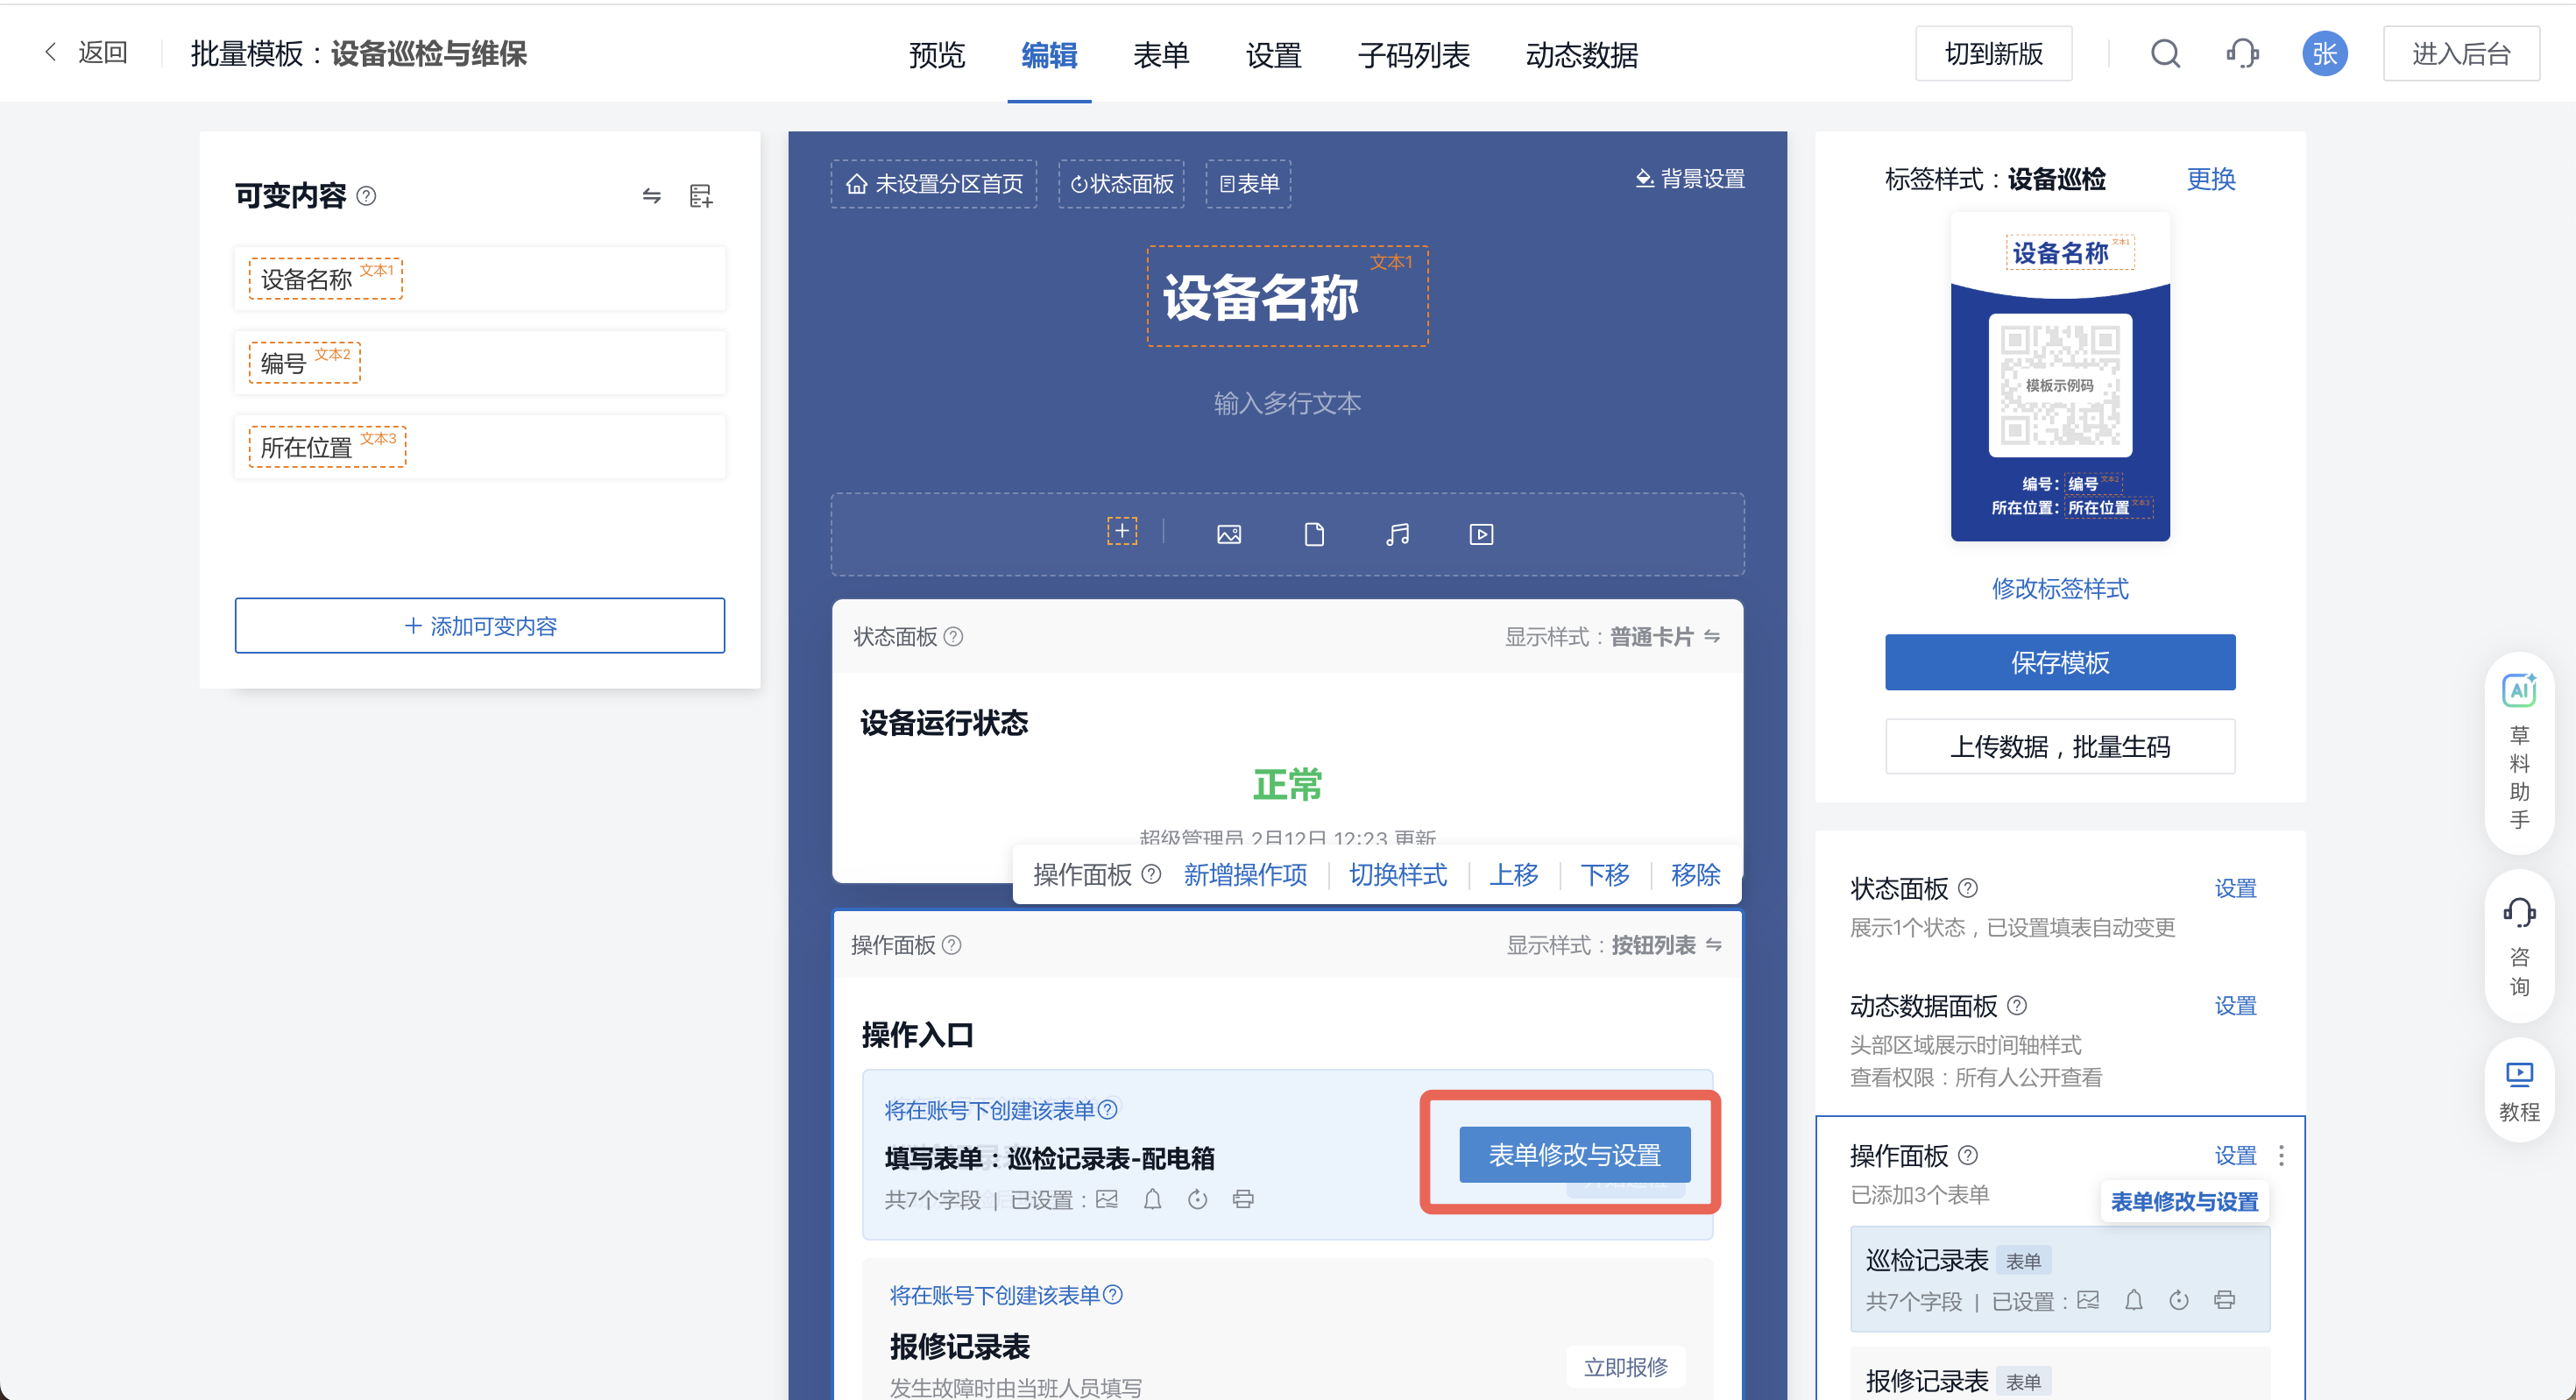Click 上移 in floating toolbar
This screenshot has width=2576, height=1400.
(x=1514, y=875)
